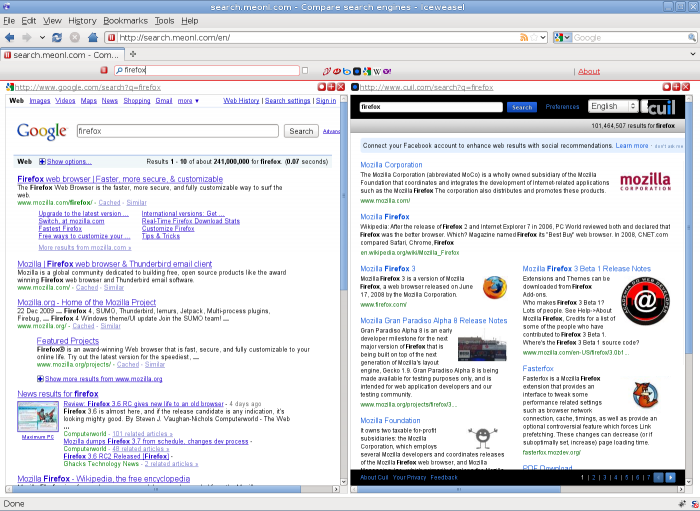700x511 pixels.
Task: Go back with the browser Back arrow
Action: [x=9, y=37]
